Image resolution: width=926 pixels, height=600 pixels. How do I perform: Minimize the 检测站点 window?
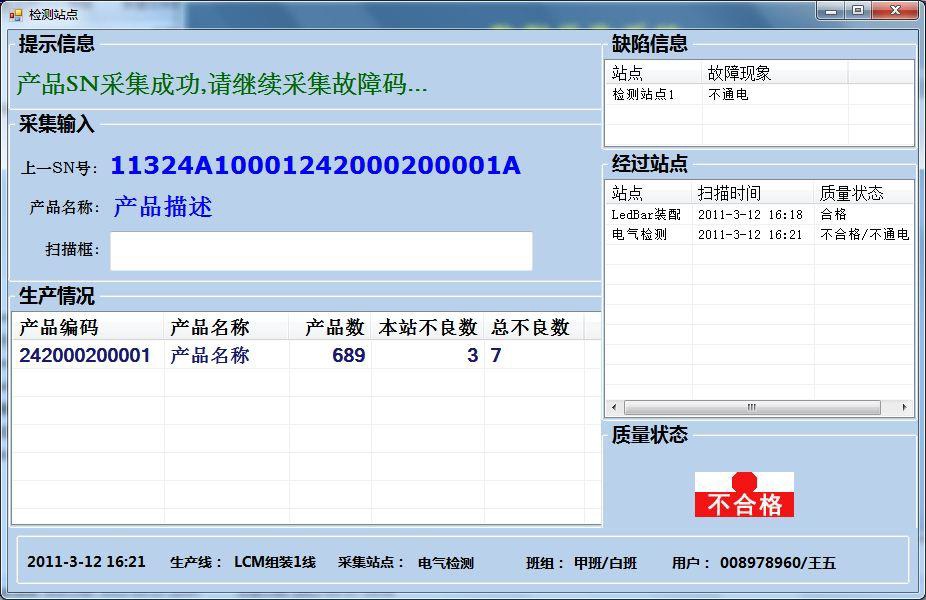pyautogui.click(x=831, y=11)
